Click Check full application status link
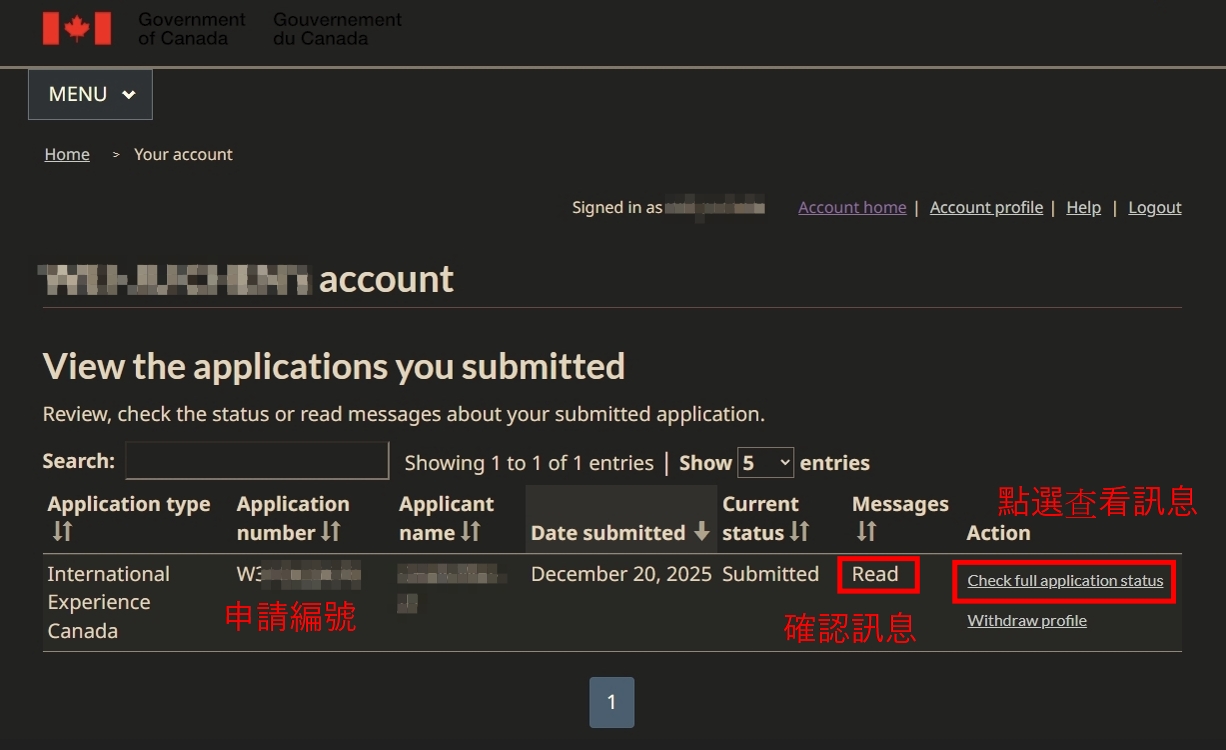The width and height of the screenshot is (1226, 750). [1065, 581]
